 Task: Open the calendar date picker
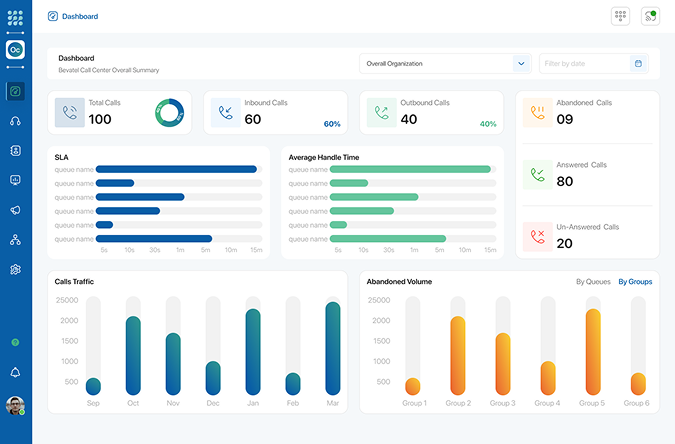pos(638,63)
